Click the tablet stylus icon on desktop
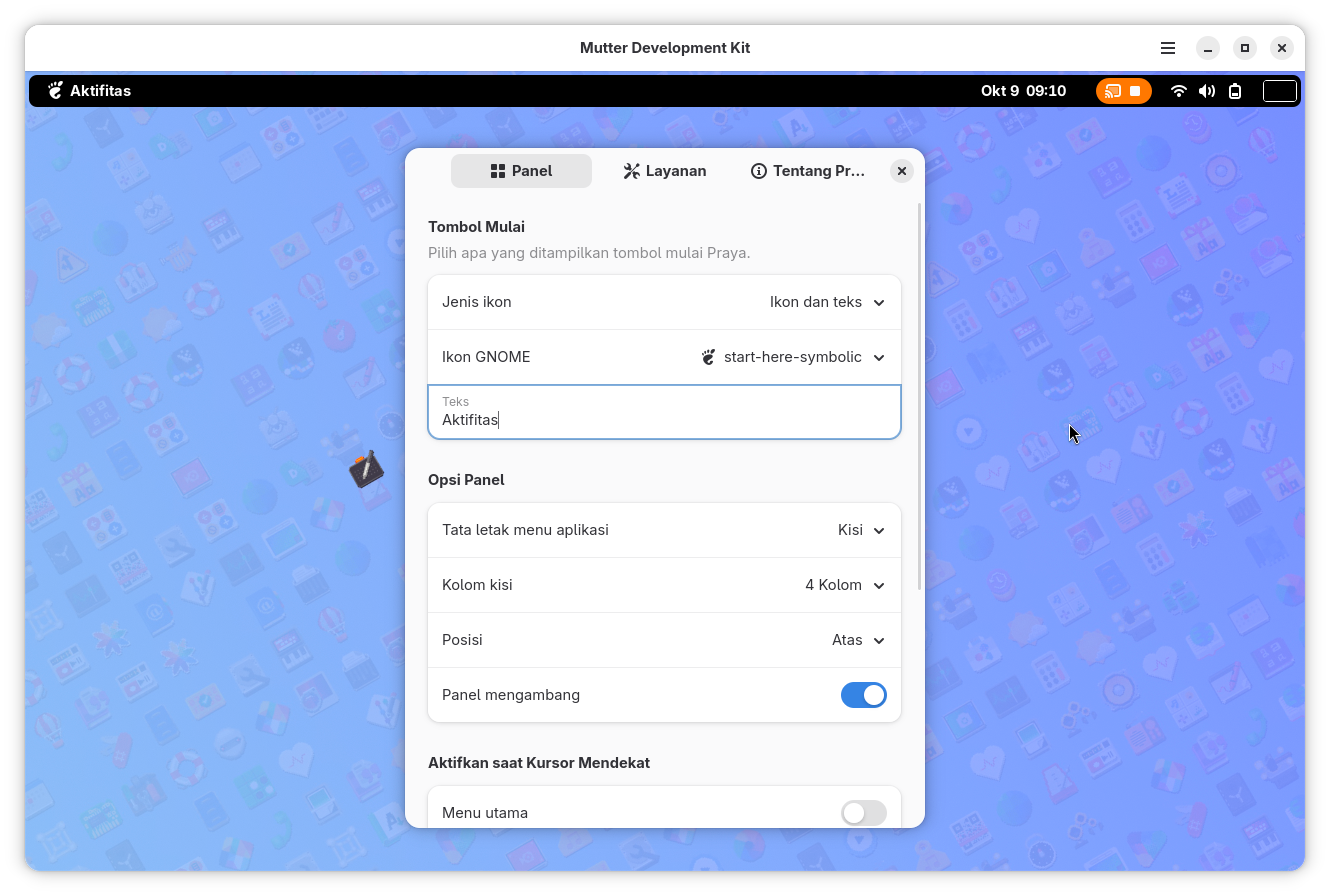Image resolution: width=1330 pixels, height=896 pixels. pos(366,468)
